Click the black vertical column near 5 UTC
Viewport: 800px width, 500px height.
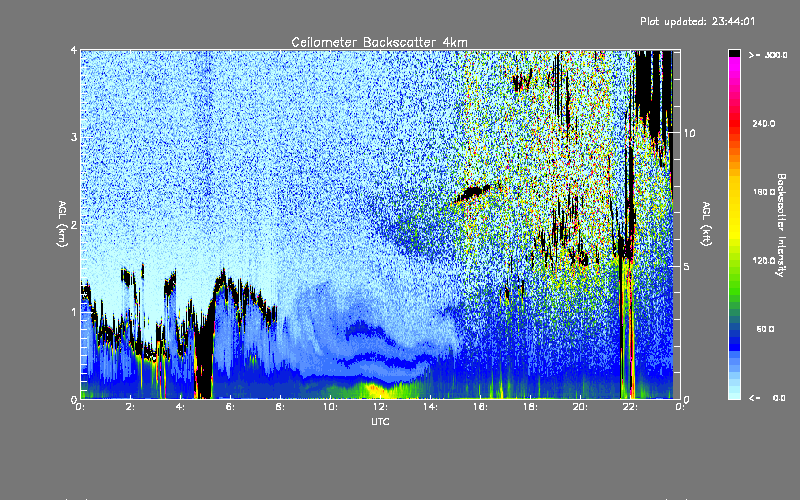pyautogui.click(x=204, y=362)
